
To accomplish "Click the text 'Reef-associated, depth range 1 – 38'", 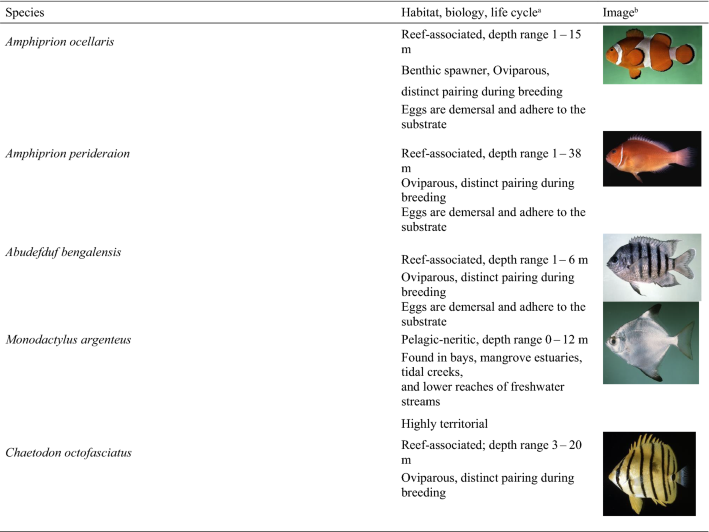I will pos(491,153).
